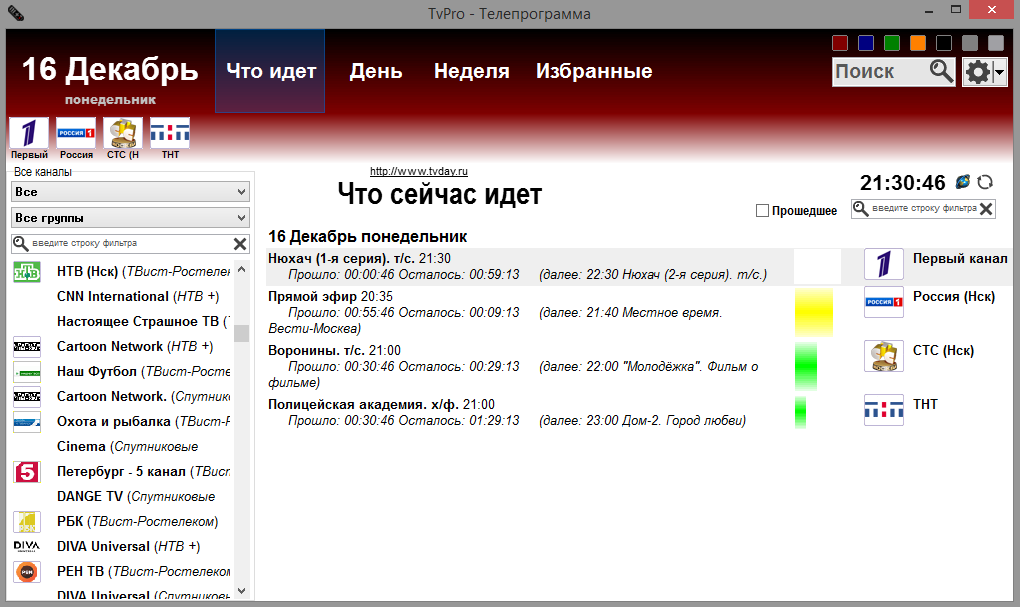Select the Первый channel icon in toolbar
The image size is (1020, 607).
[28, 131]
